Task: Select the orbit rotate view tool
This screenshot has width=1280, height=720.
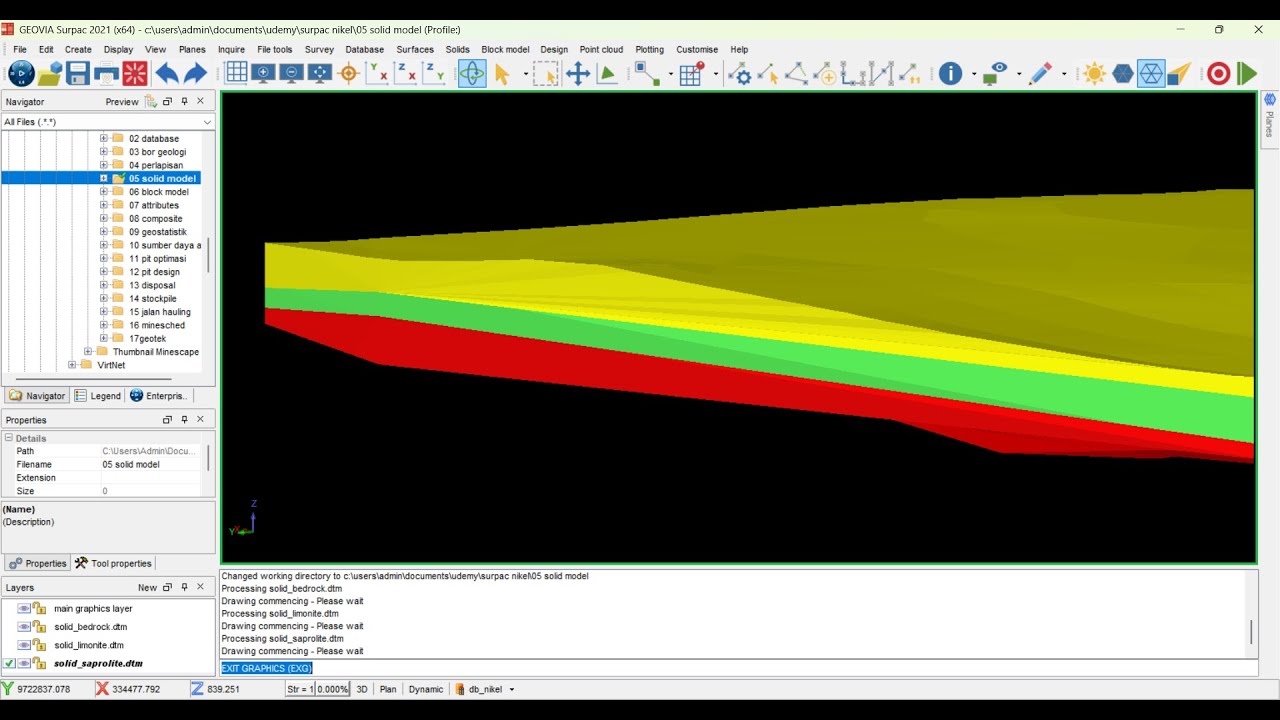Action: click(x=472, y=73)
